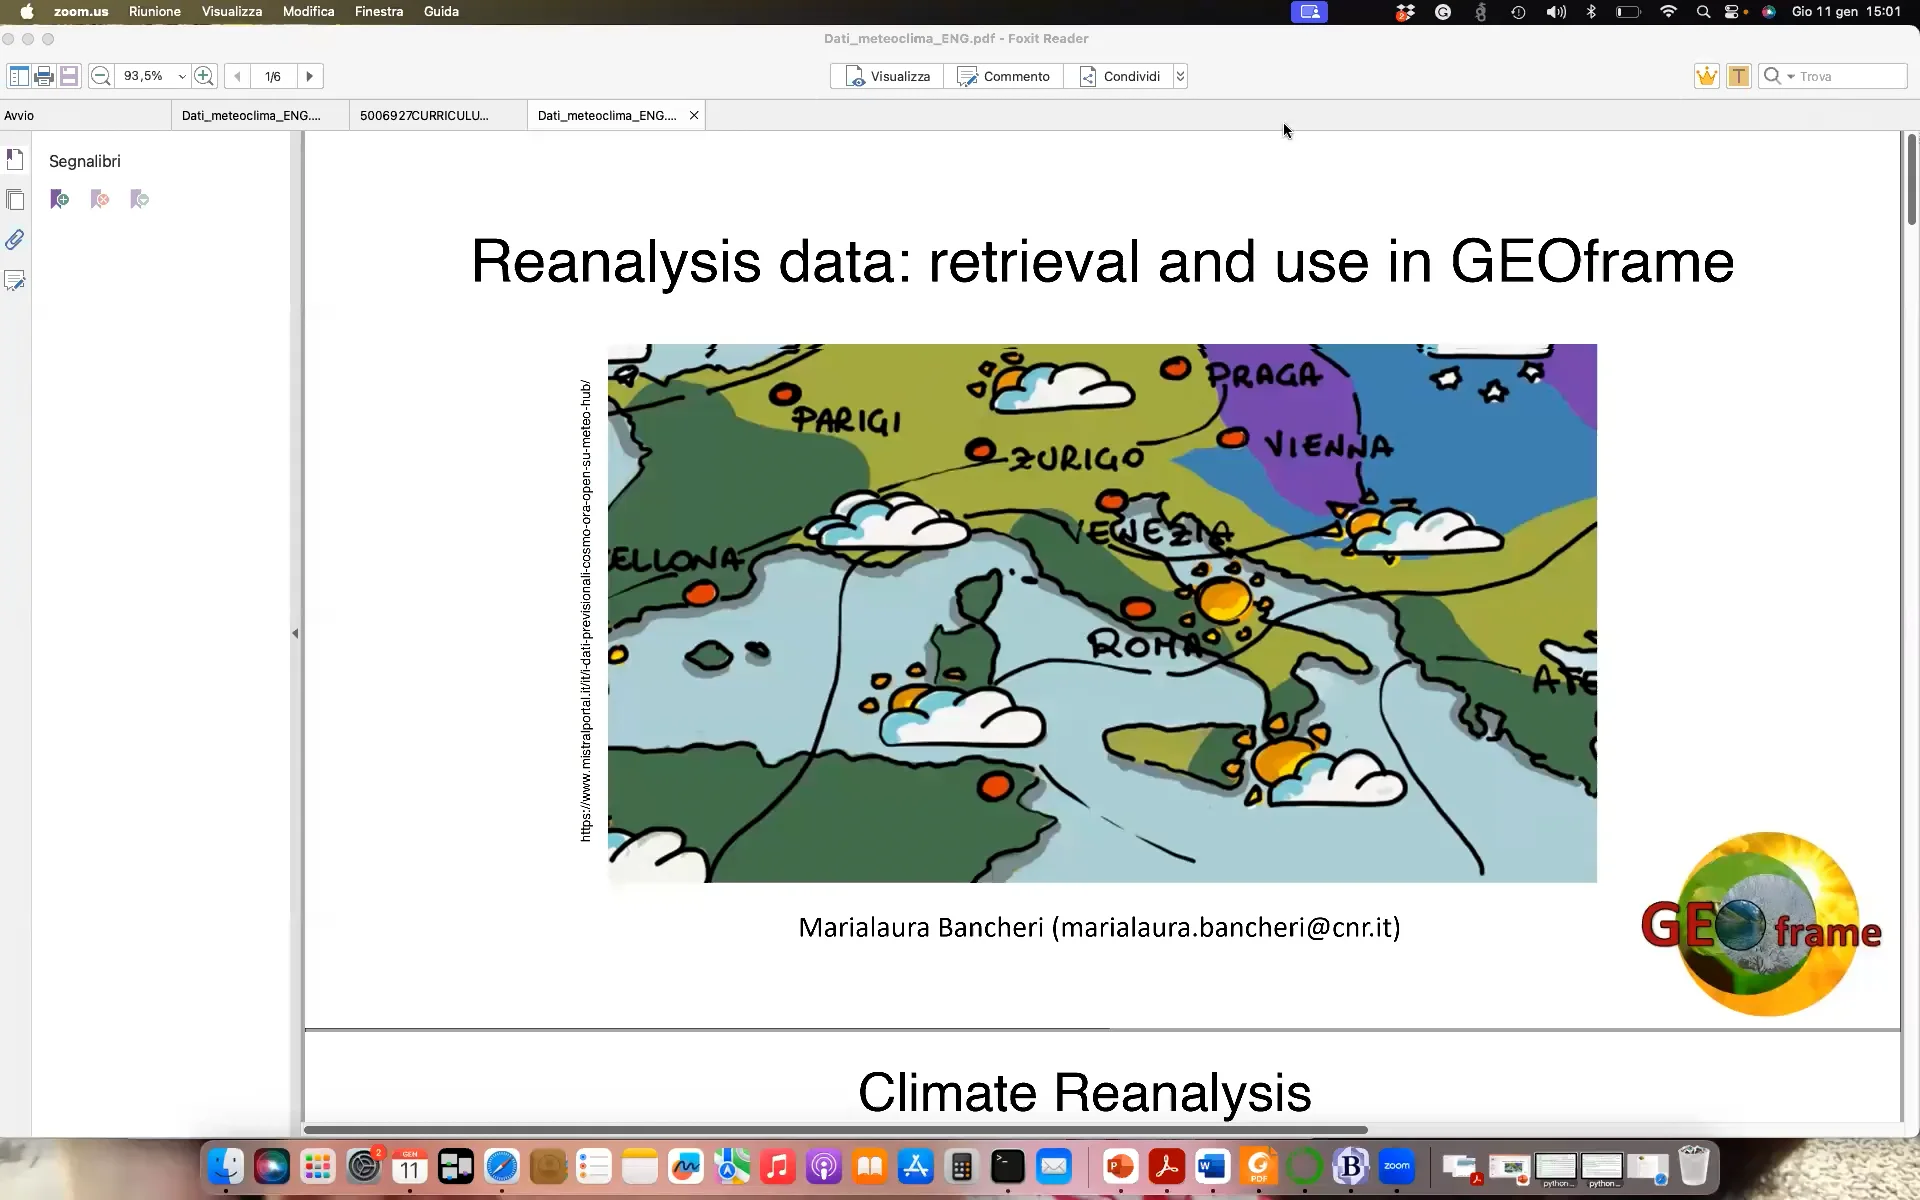
Task: Switch to the 5006927CURRICULU tab
Action: pos(438,115)
